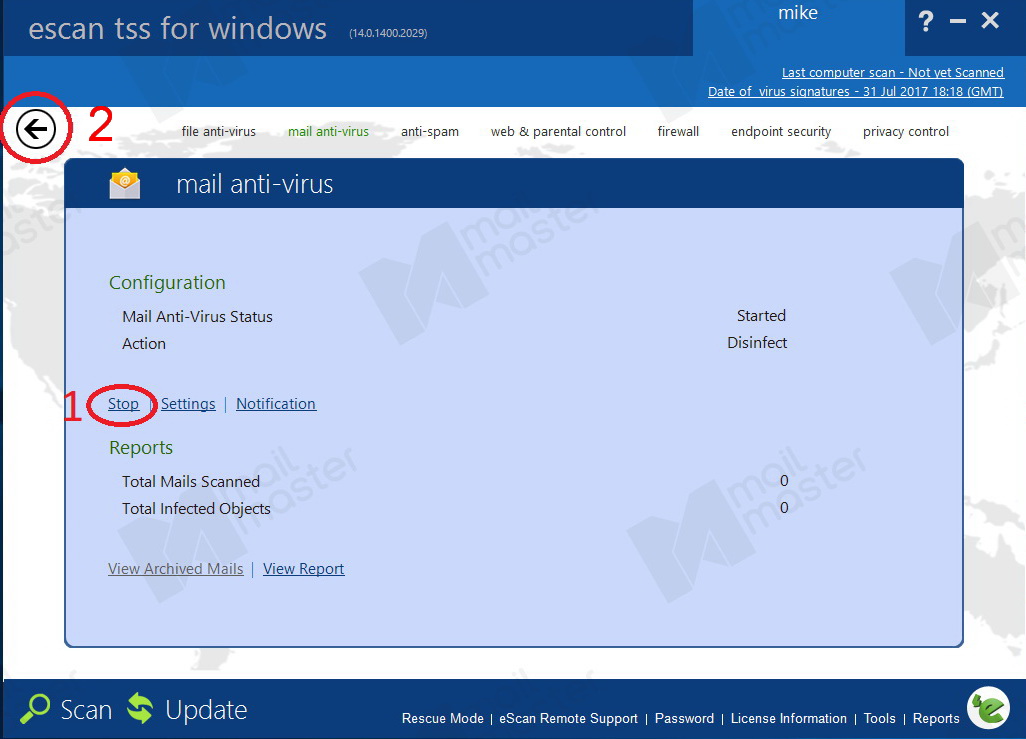Click Last computer scan status link
The image size is (1026, 739).
coord(893,73)
